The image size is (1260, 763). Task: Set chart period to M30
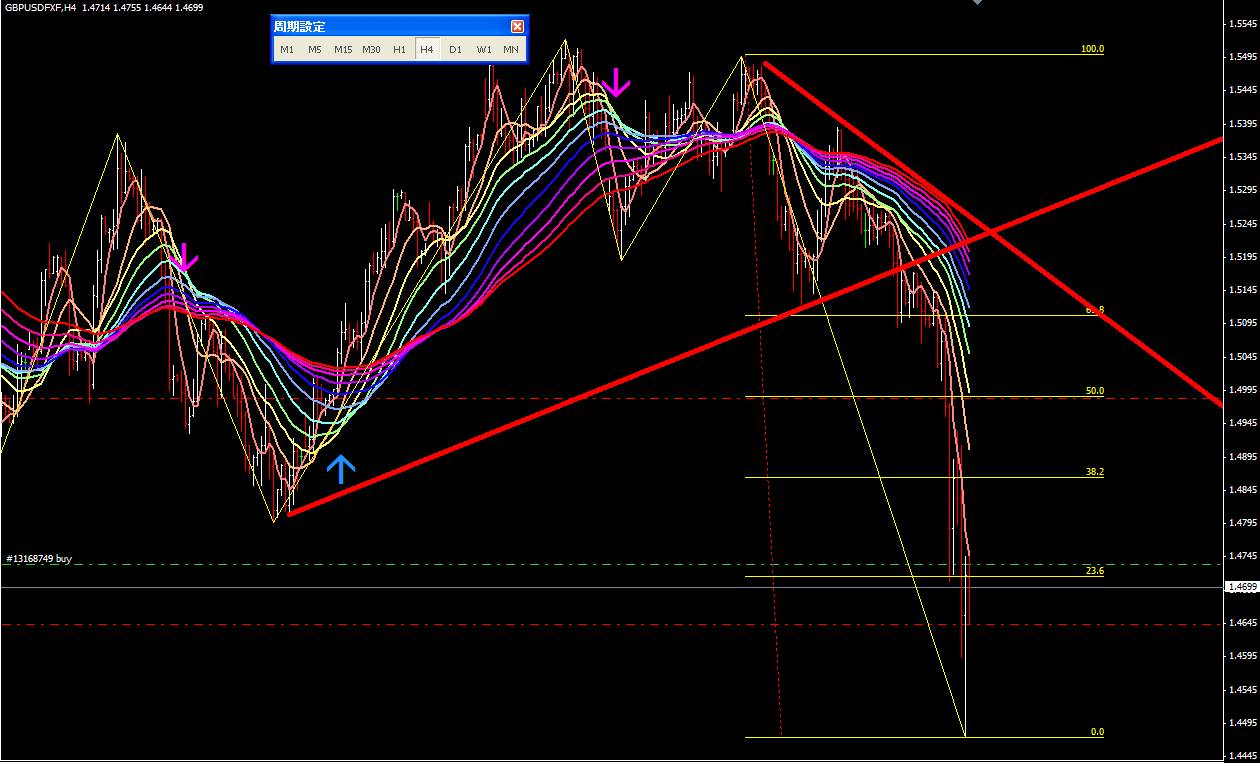(371, 49)
